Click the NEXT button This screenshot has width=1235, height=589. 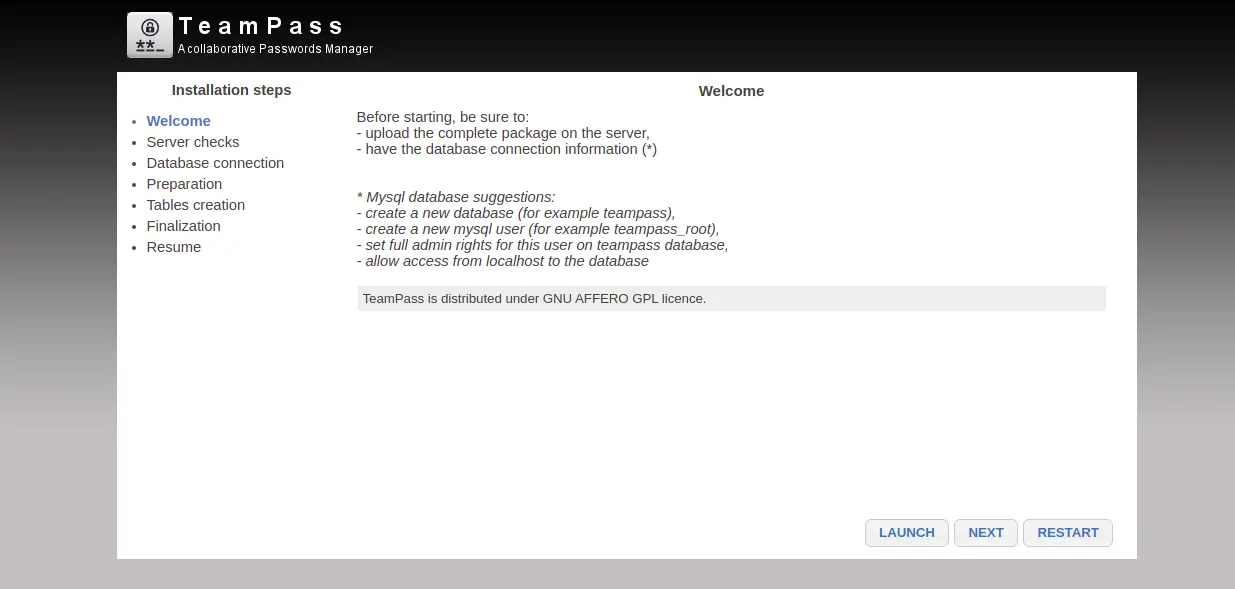point(986,533)
